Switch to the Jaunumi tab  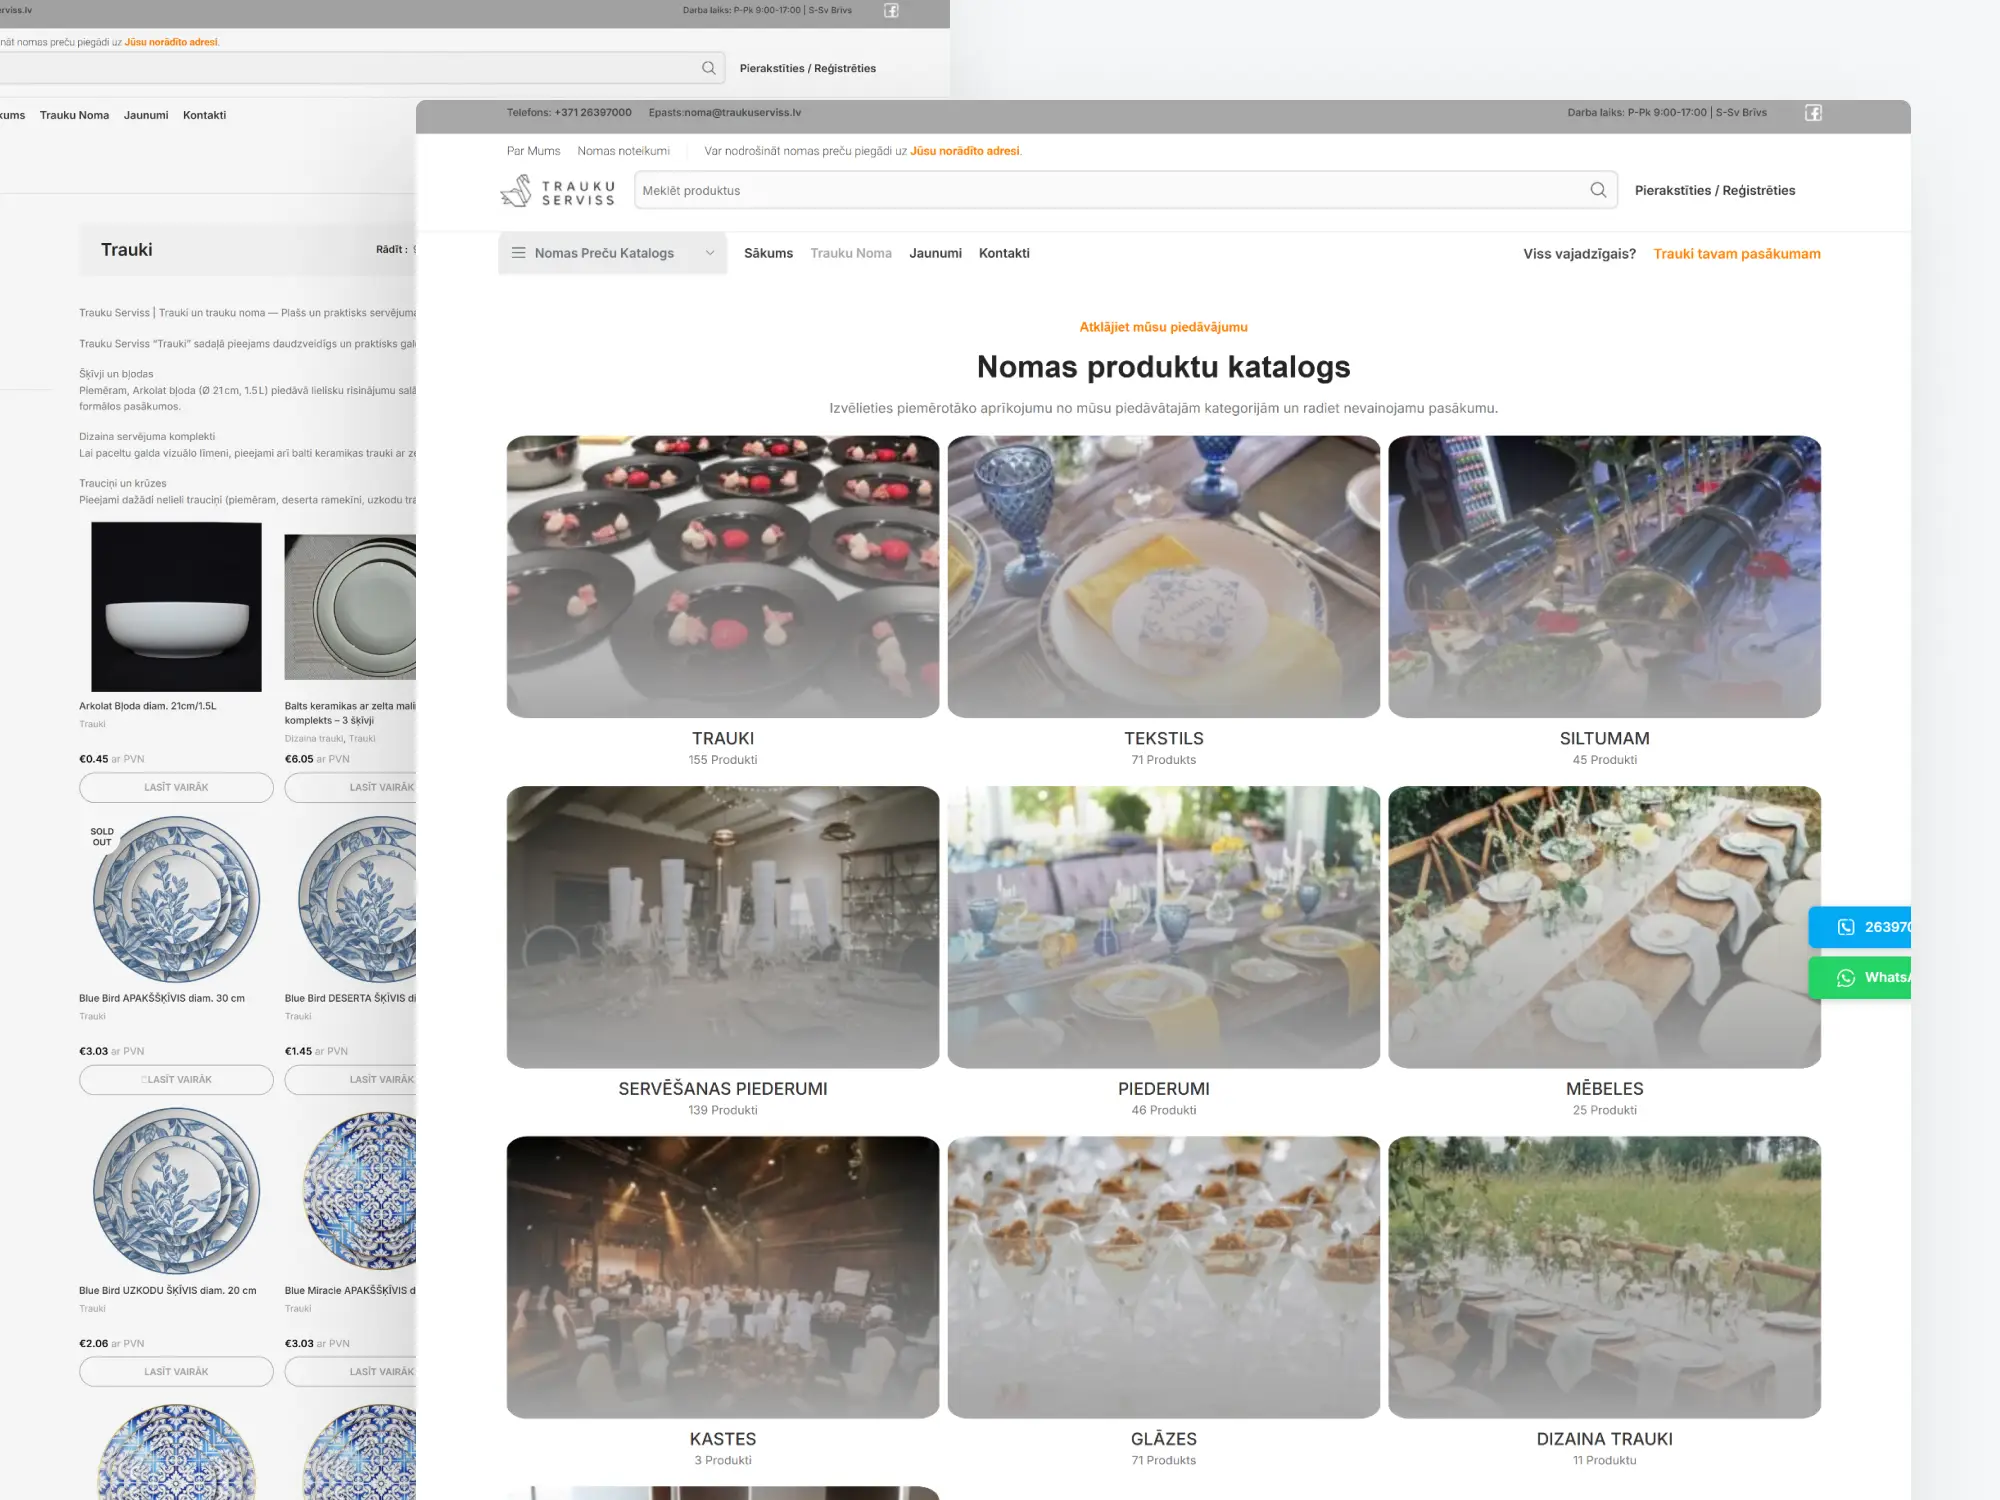pos(935,253)
